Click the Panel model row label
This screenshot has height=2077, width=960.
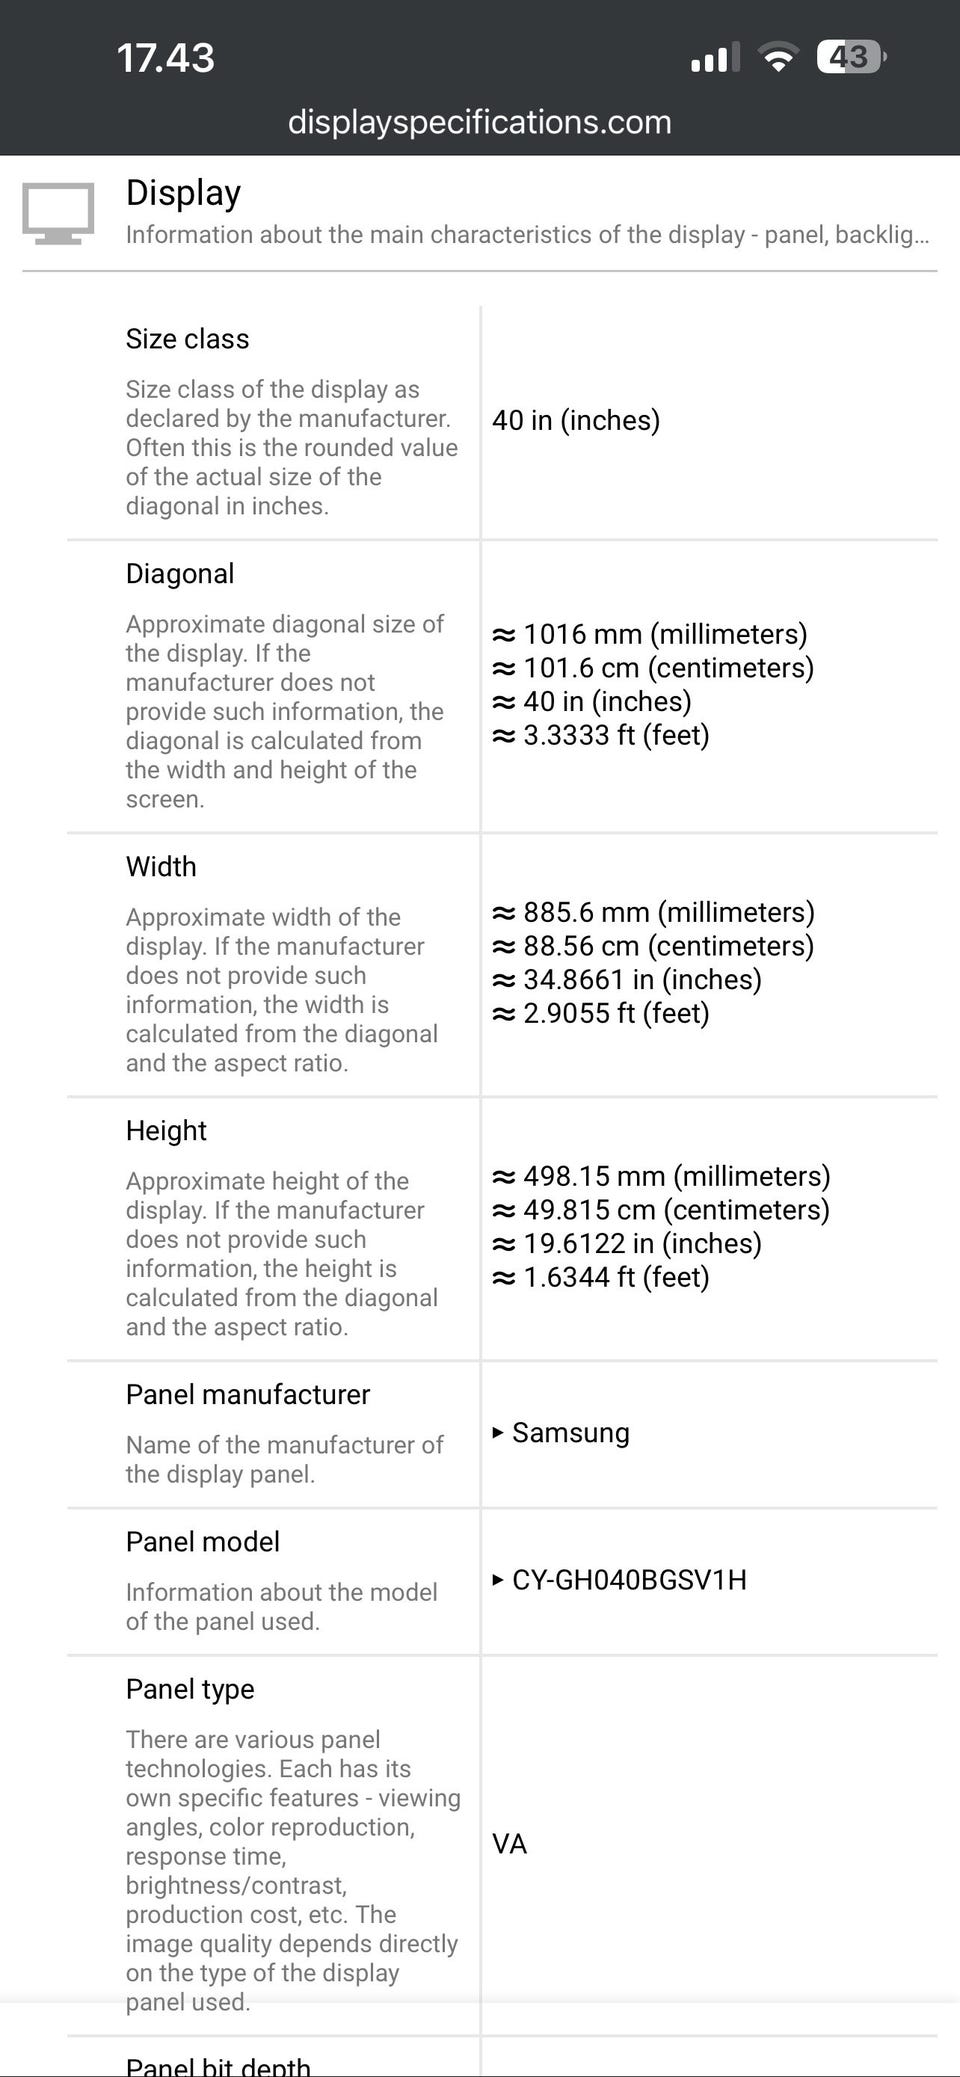click(x=202, y=1542)
